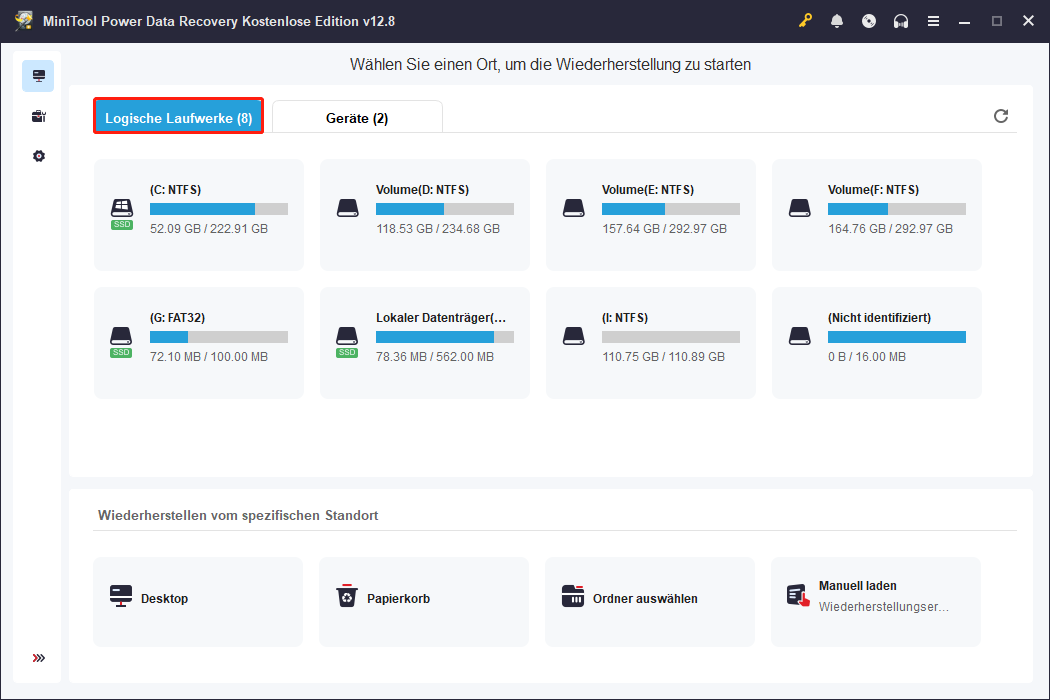The height and width of the screenshot is (700, 1050).
Task: Click the key icon to register license
Action: [x=805, y=20]
